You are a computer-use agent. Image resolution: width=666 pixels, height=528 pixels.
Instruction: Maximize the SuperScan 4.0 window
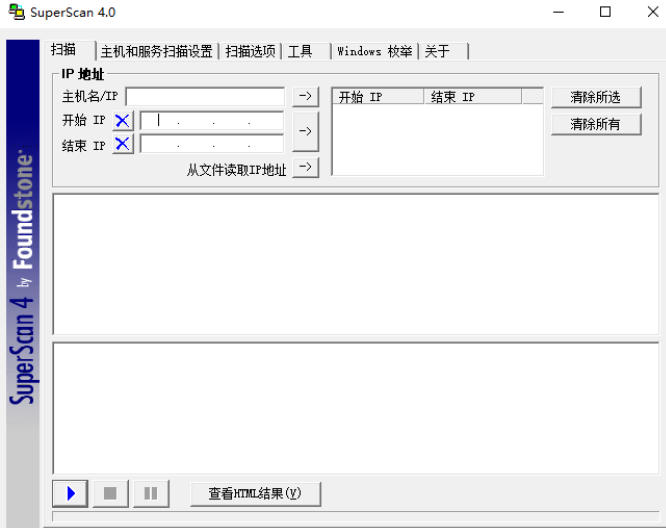[x=605, y=12]
